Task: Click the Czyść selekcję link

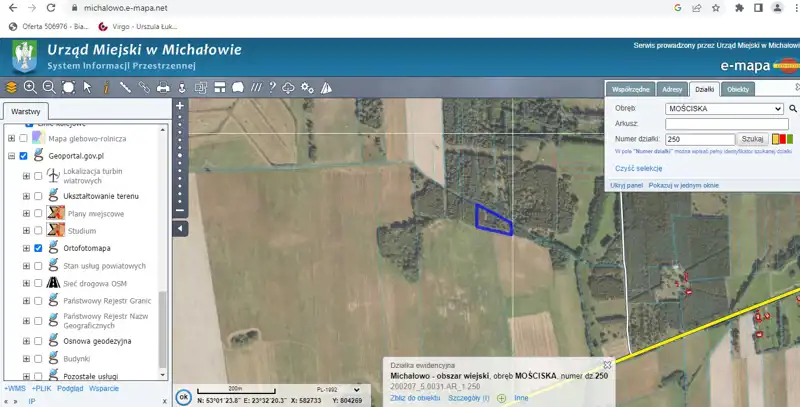Action: 638,169
